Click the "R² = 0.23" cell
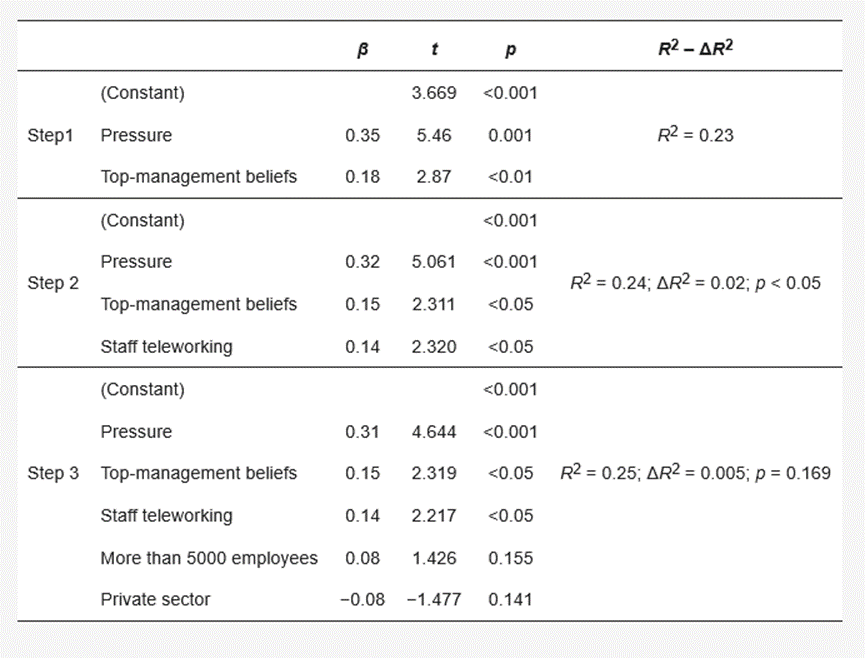 [x=695, y=135]
